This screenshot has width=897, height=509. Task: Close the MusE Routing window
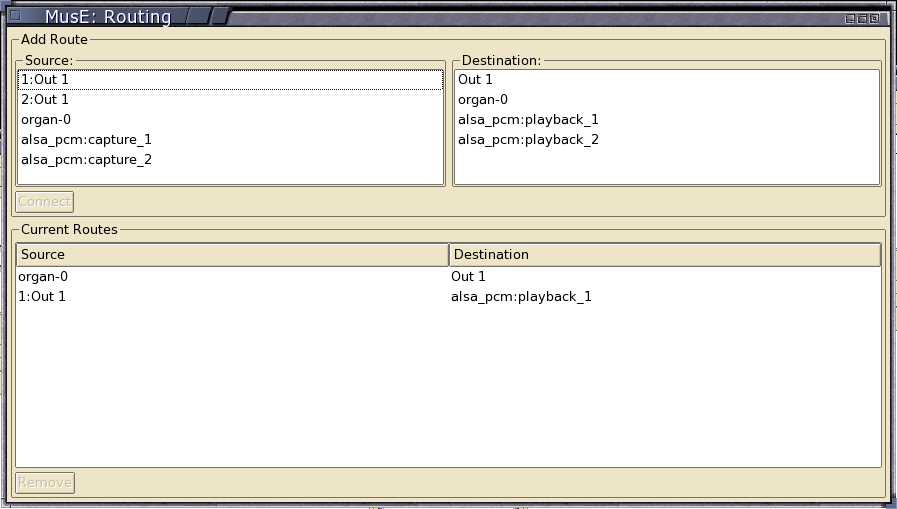[x=874, y=19]
